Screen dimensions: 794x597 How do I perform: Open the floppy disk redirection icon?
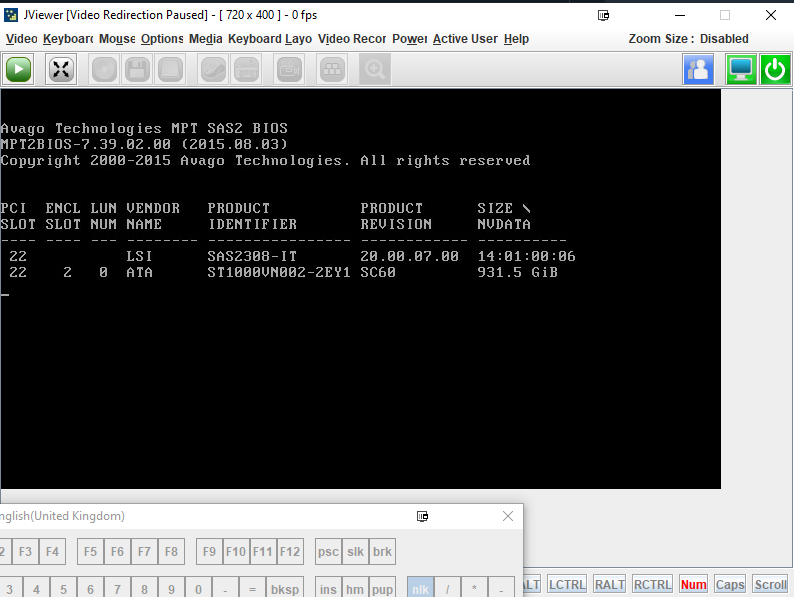click(x=137, y=69)
